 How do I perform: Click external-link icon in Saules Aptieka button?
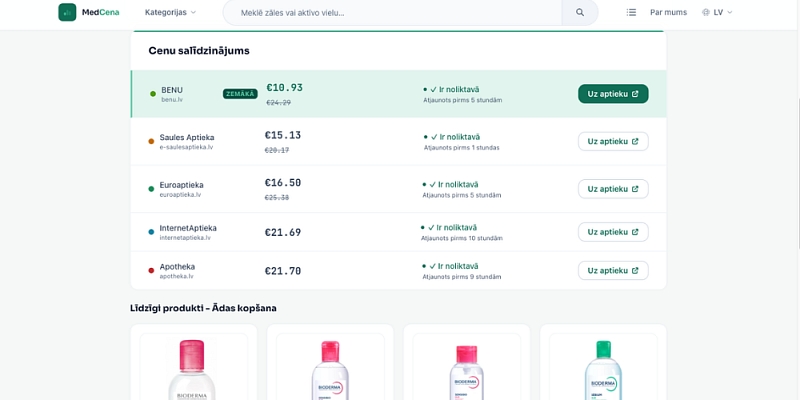pyautogui.click(x=635, y=141)
